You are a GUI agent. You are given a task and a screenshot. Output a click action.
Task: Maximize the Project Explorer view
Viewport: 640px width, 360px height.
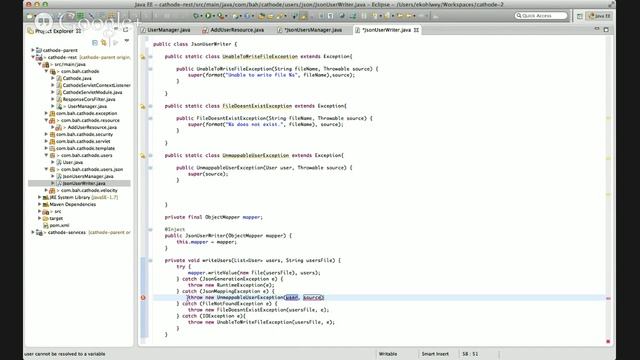click(x=126, y=29)
